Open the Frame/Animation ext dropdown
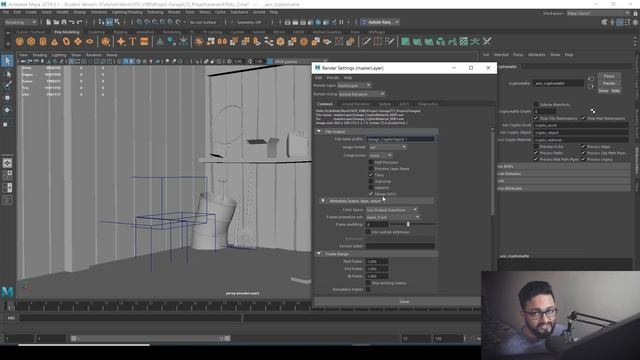640x360 pixels. point(393,217)
